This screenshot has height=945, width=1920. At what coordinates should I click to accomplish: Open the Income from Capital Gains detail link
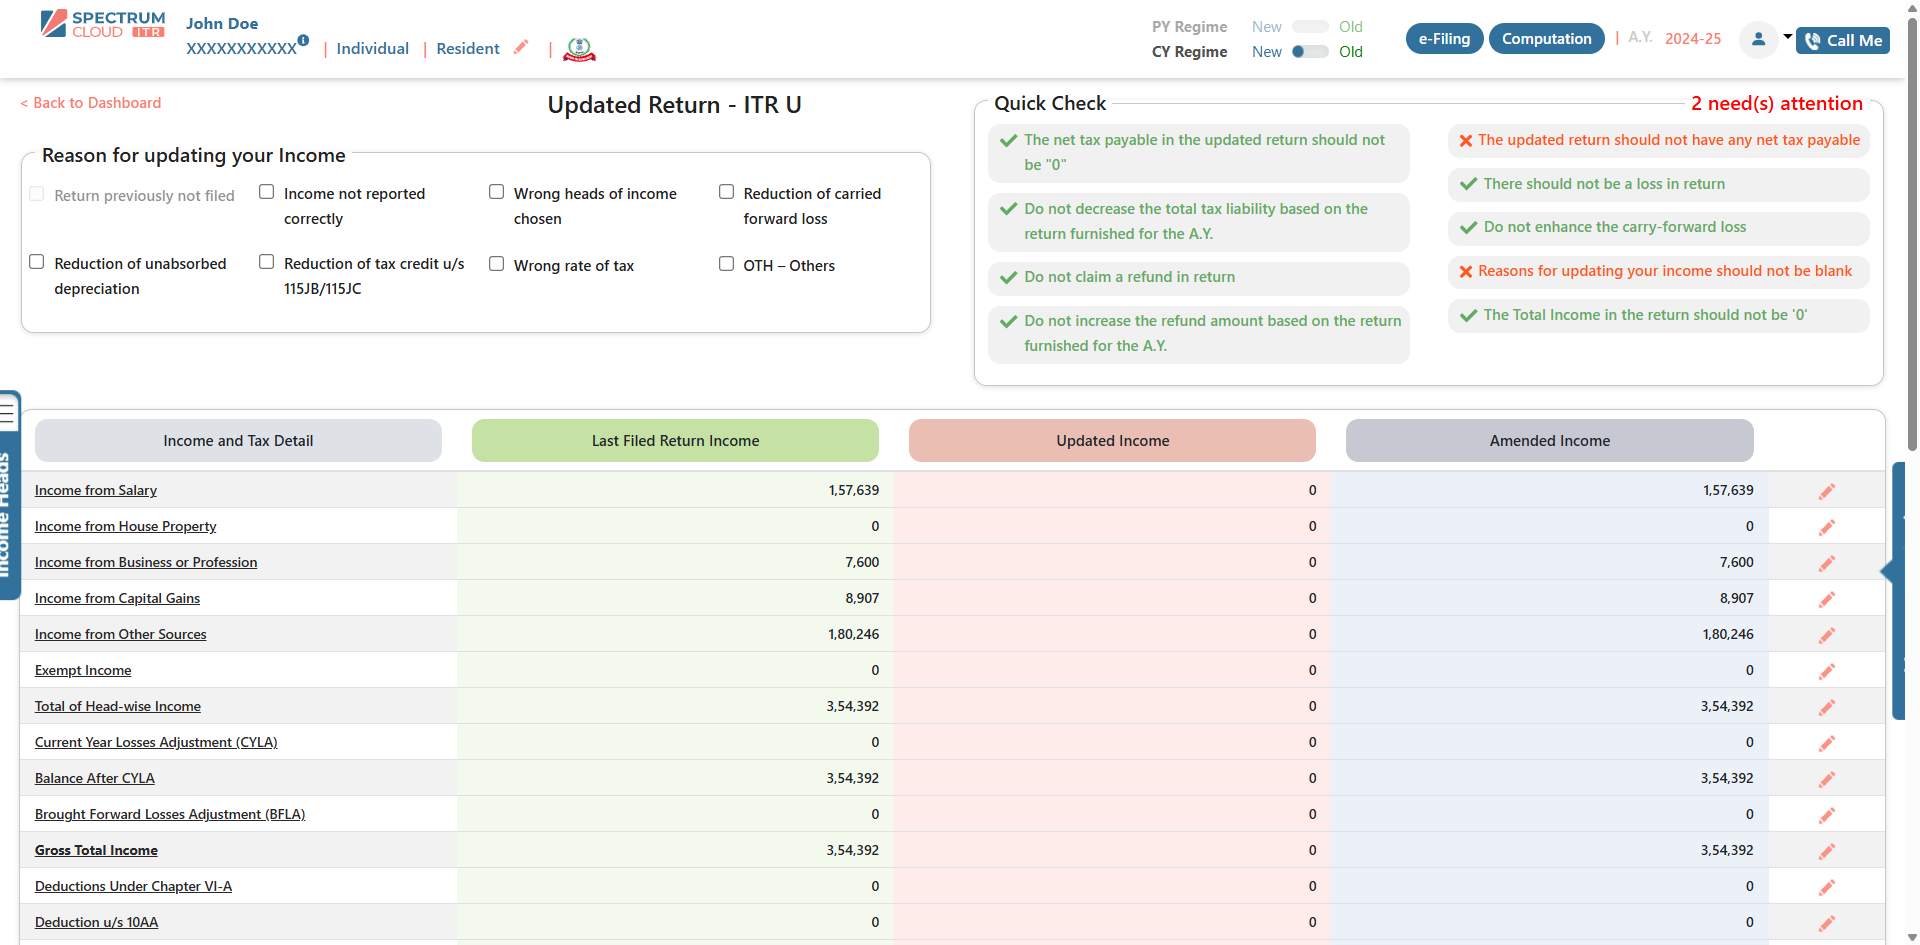117,598
